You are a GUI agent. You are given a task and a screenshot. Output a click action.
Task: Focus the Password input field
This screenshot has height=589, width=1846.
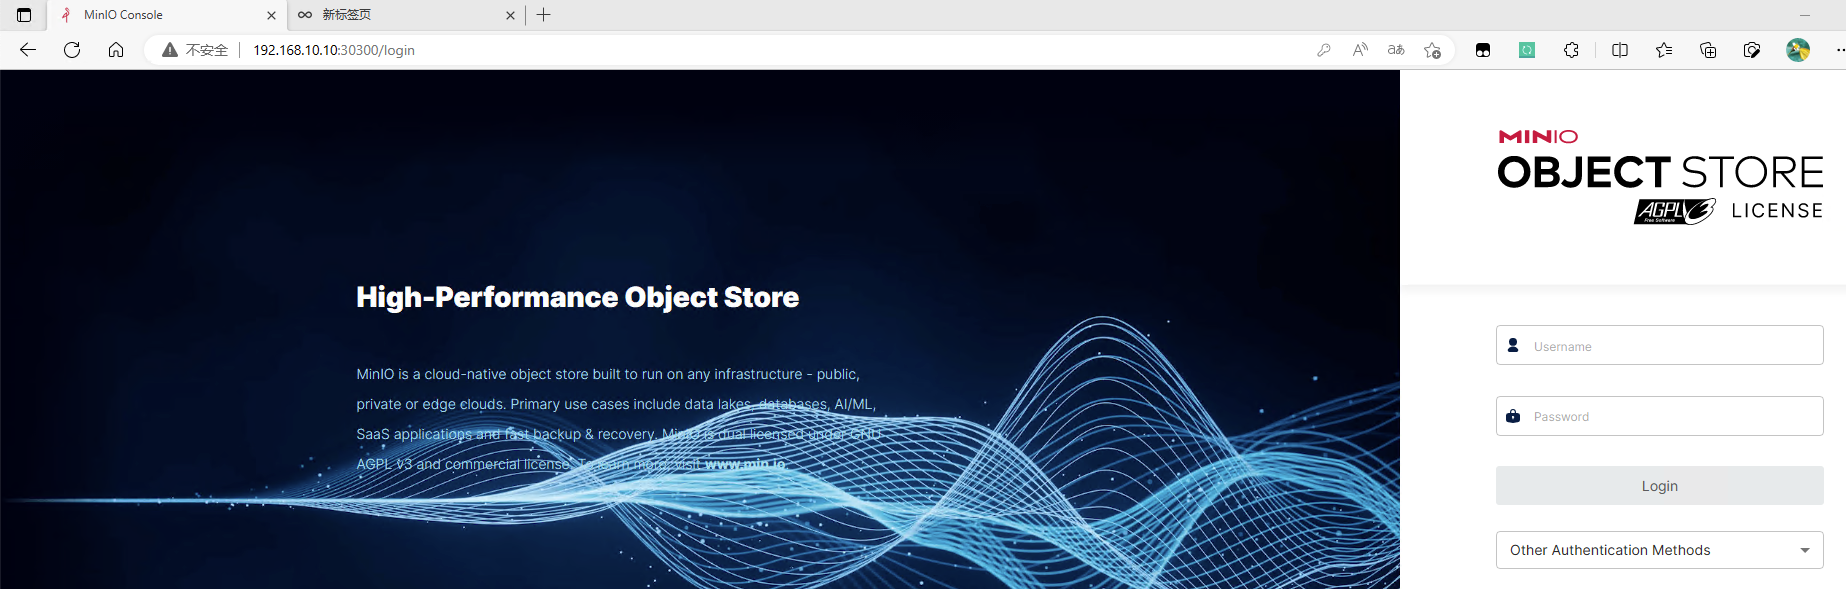coord(1660,416)
